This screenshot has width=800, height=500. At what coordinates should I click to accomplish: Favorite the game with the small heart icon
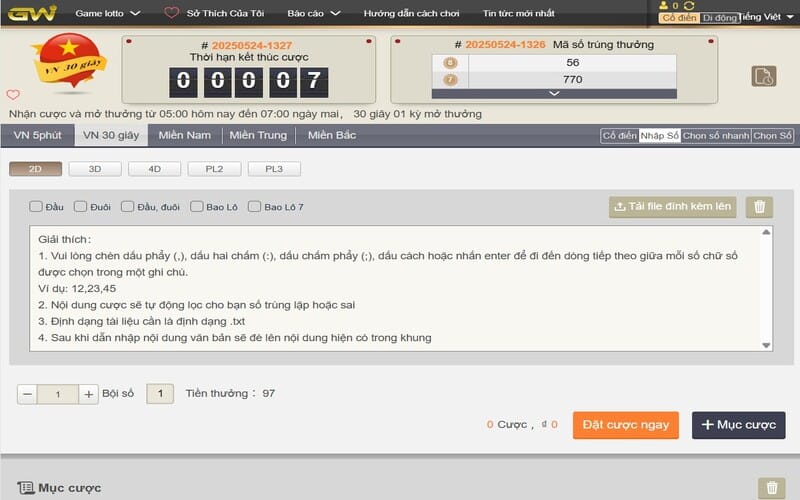pyautogui.click(x=13, y=94)
